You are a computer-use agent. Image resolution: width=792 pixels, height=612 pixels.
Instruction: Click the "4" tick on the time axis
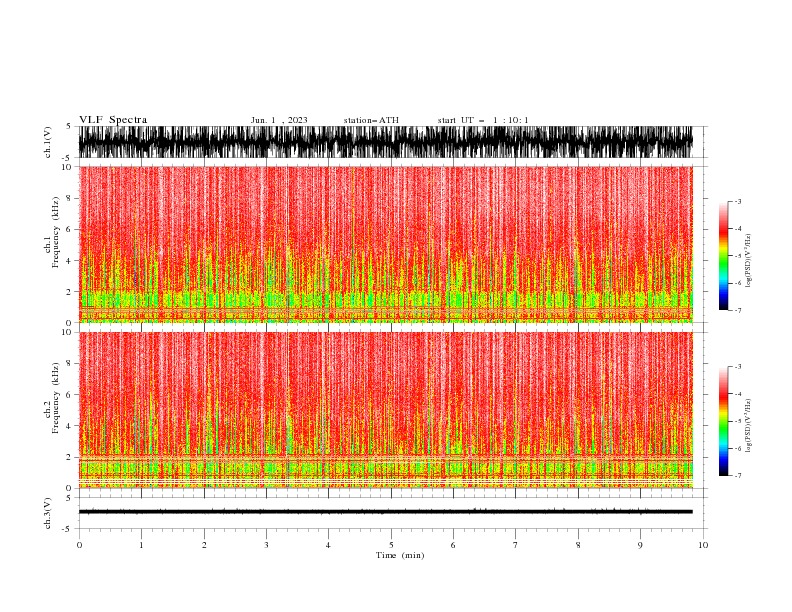[x=328, y=545]
